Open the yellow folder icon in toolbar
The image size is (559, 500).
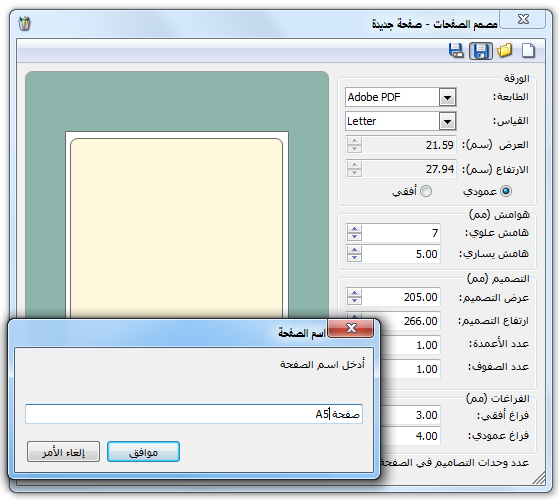pyautogui.click(x=505, y=50)
